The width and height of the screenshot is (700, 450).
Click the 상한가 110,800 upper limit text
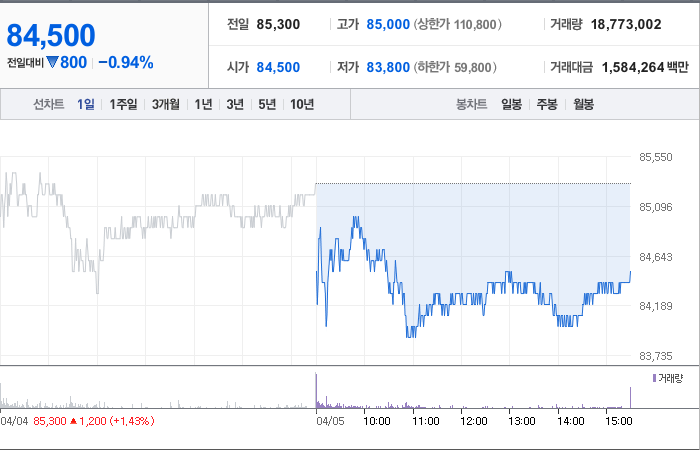click(458, 24)
